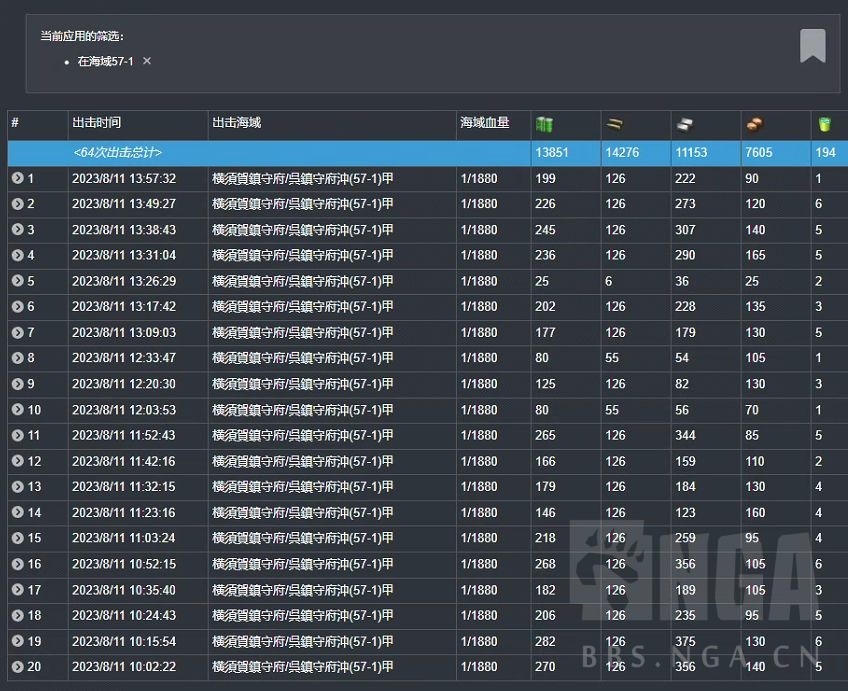848x691 pixels.
Task: Expand the row 20 sortie entry
Action: [18, 667]
